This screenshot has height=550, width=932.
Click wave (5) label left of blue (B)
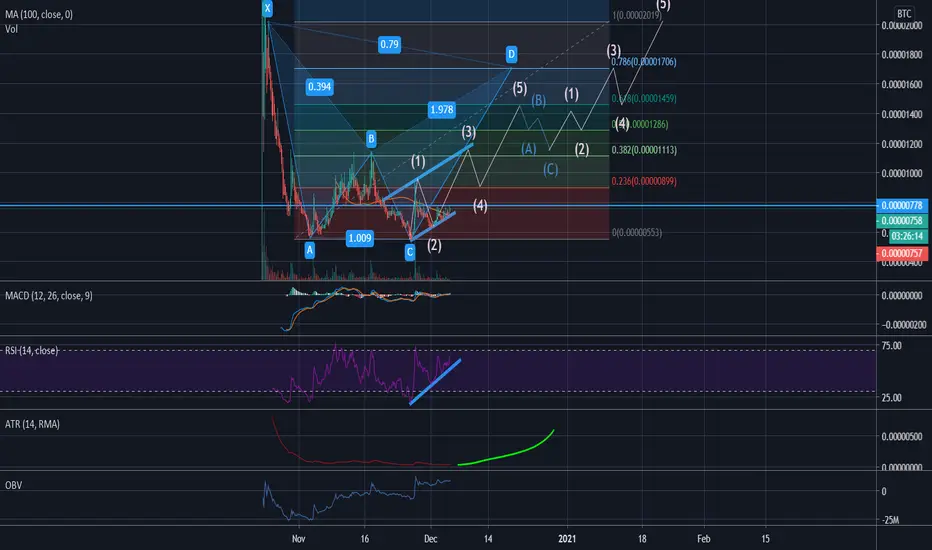click(x=519, y=89)
